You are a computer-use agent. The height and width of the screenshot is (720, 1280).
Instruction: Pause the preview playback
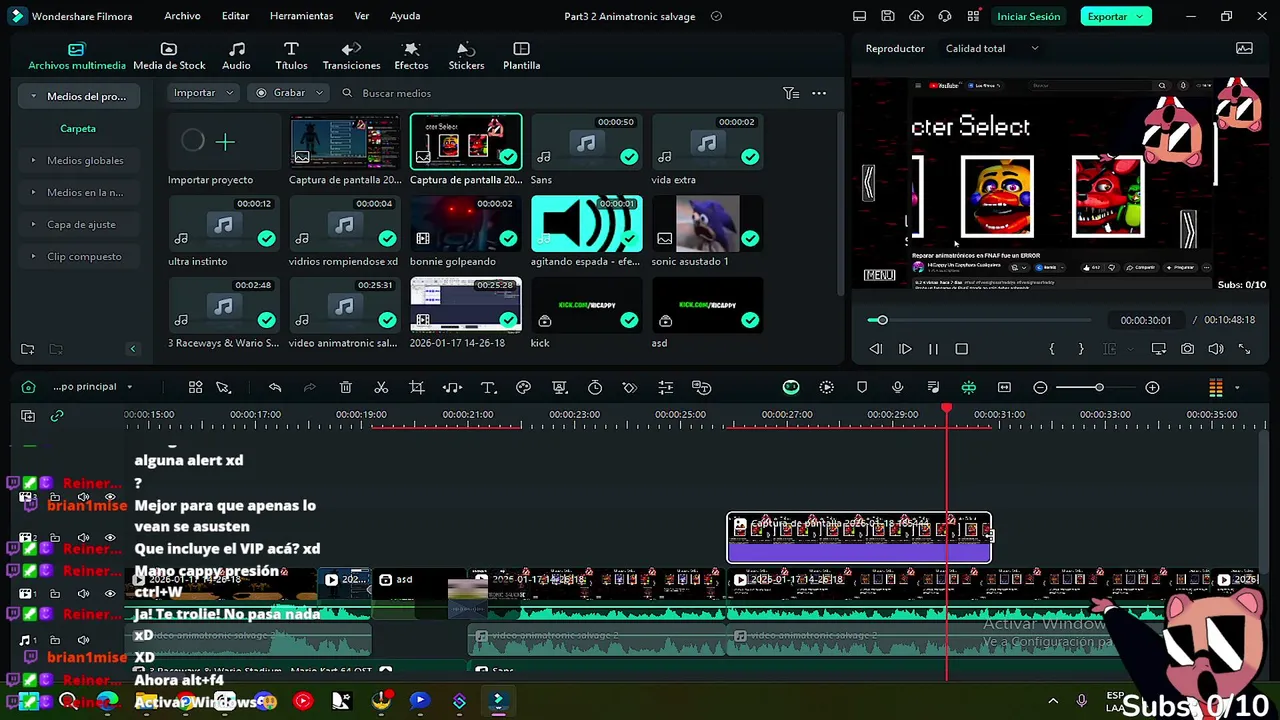[933, 349]
